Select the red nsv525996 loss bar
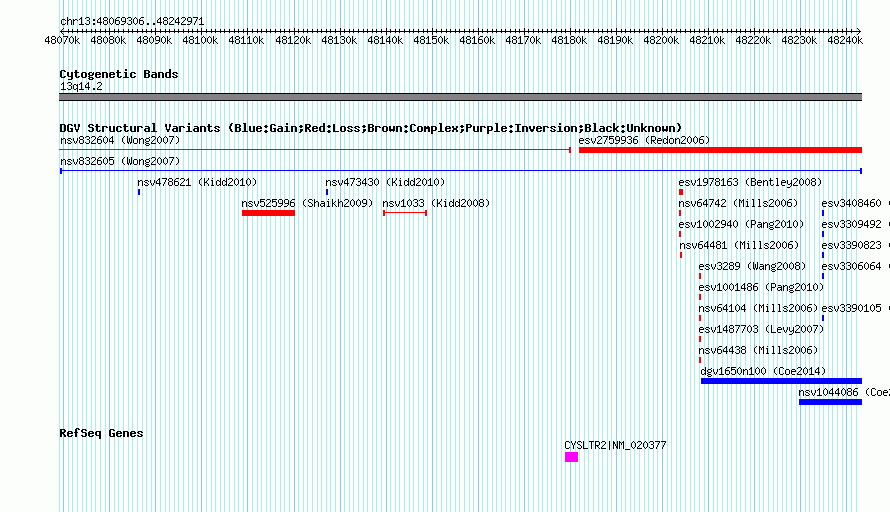 click(268, 213)
